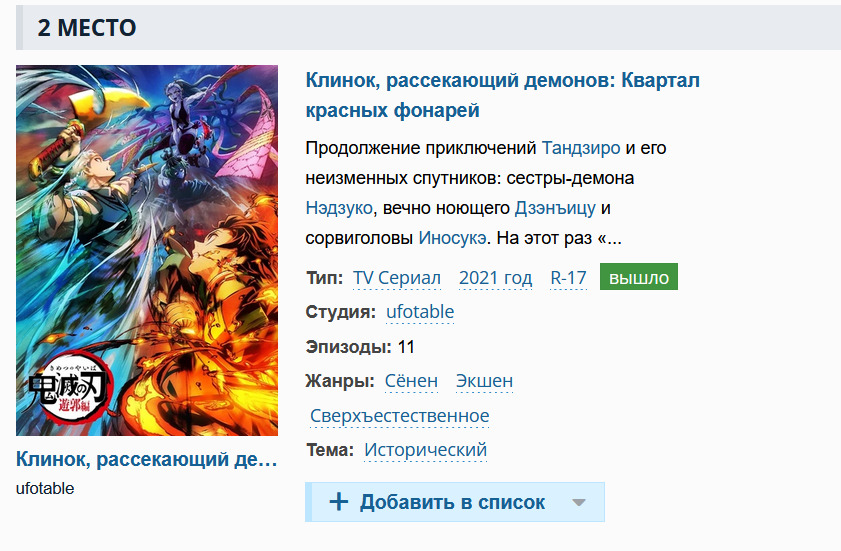Image resolution: width=841 pixels, height=551 pixels.
Task: Filter by 2021 год link
Action: pyautogui.click(x=496, y=278)
